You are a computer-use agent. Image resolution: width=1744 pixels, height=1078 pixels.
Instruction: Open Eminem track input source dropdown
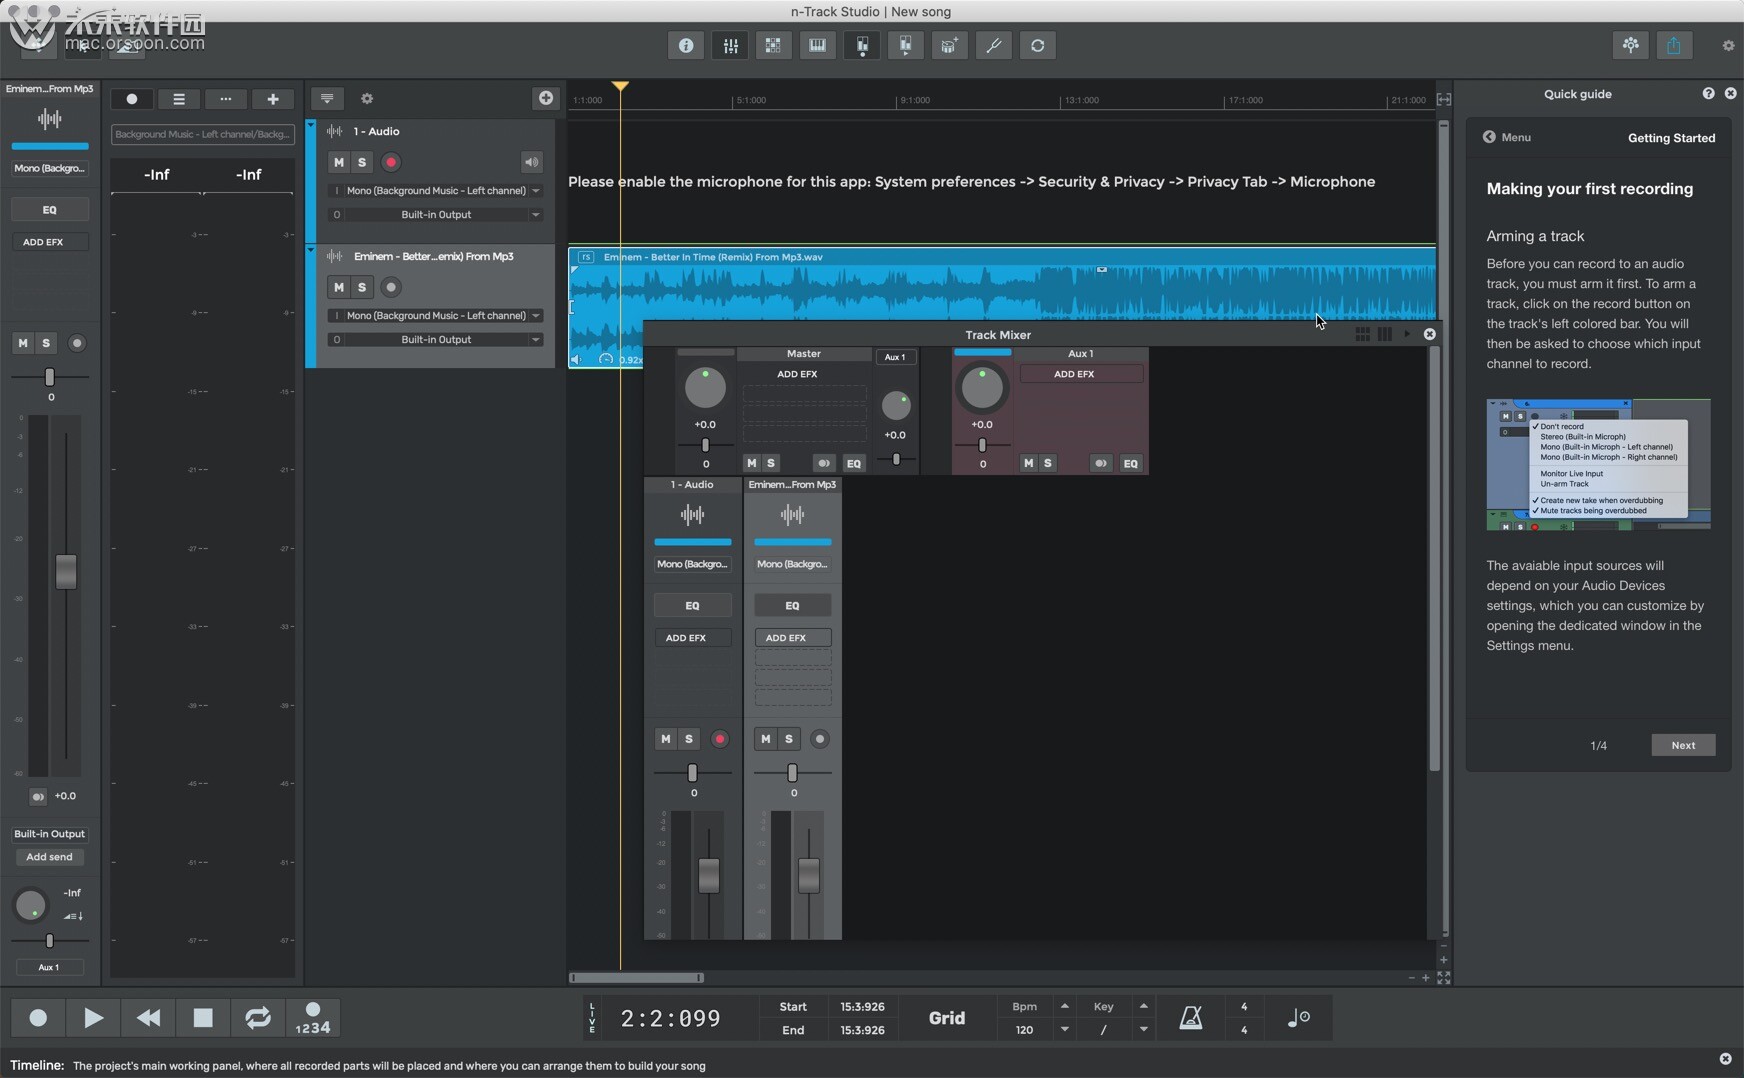(x=436, y=315)
